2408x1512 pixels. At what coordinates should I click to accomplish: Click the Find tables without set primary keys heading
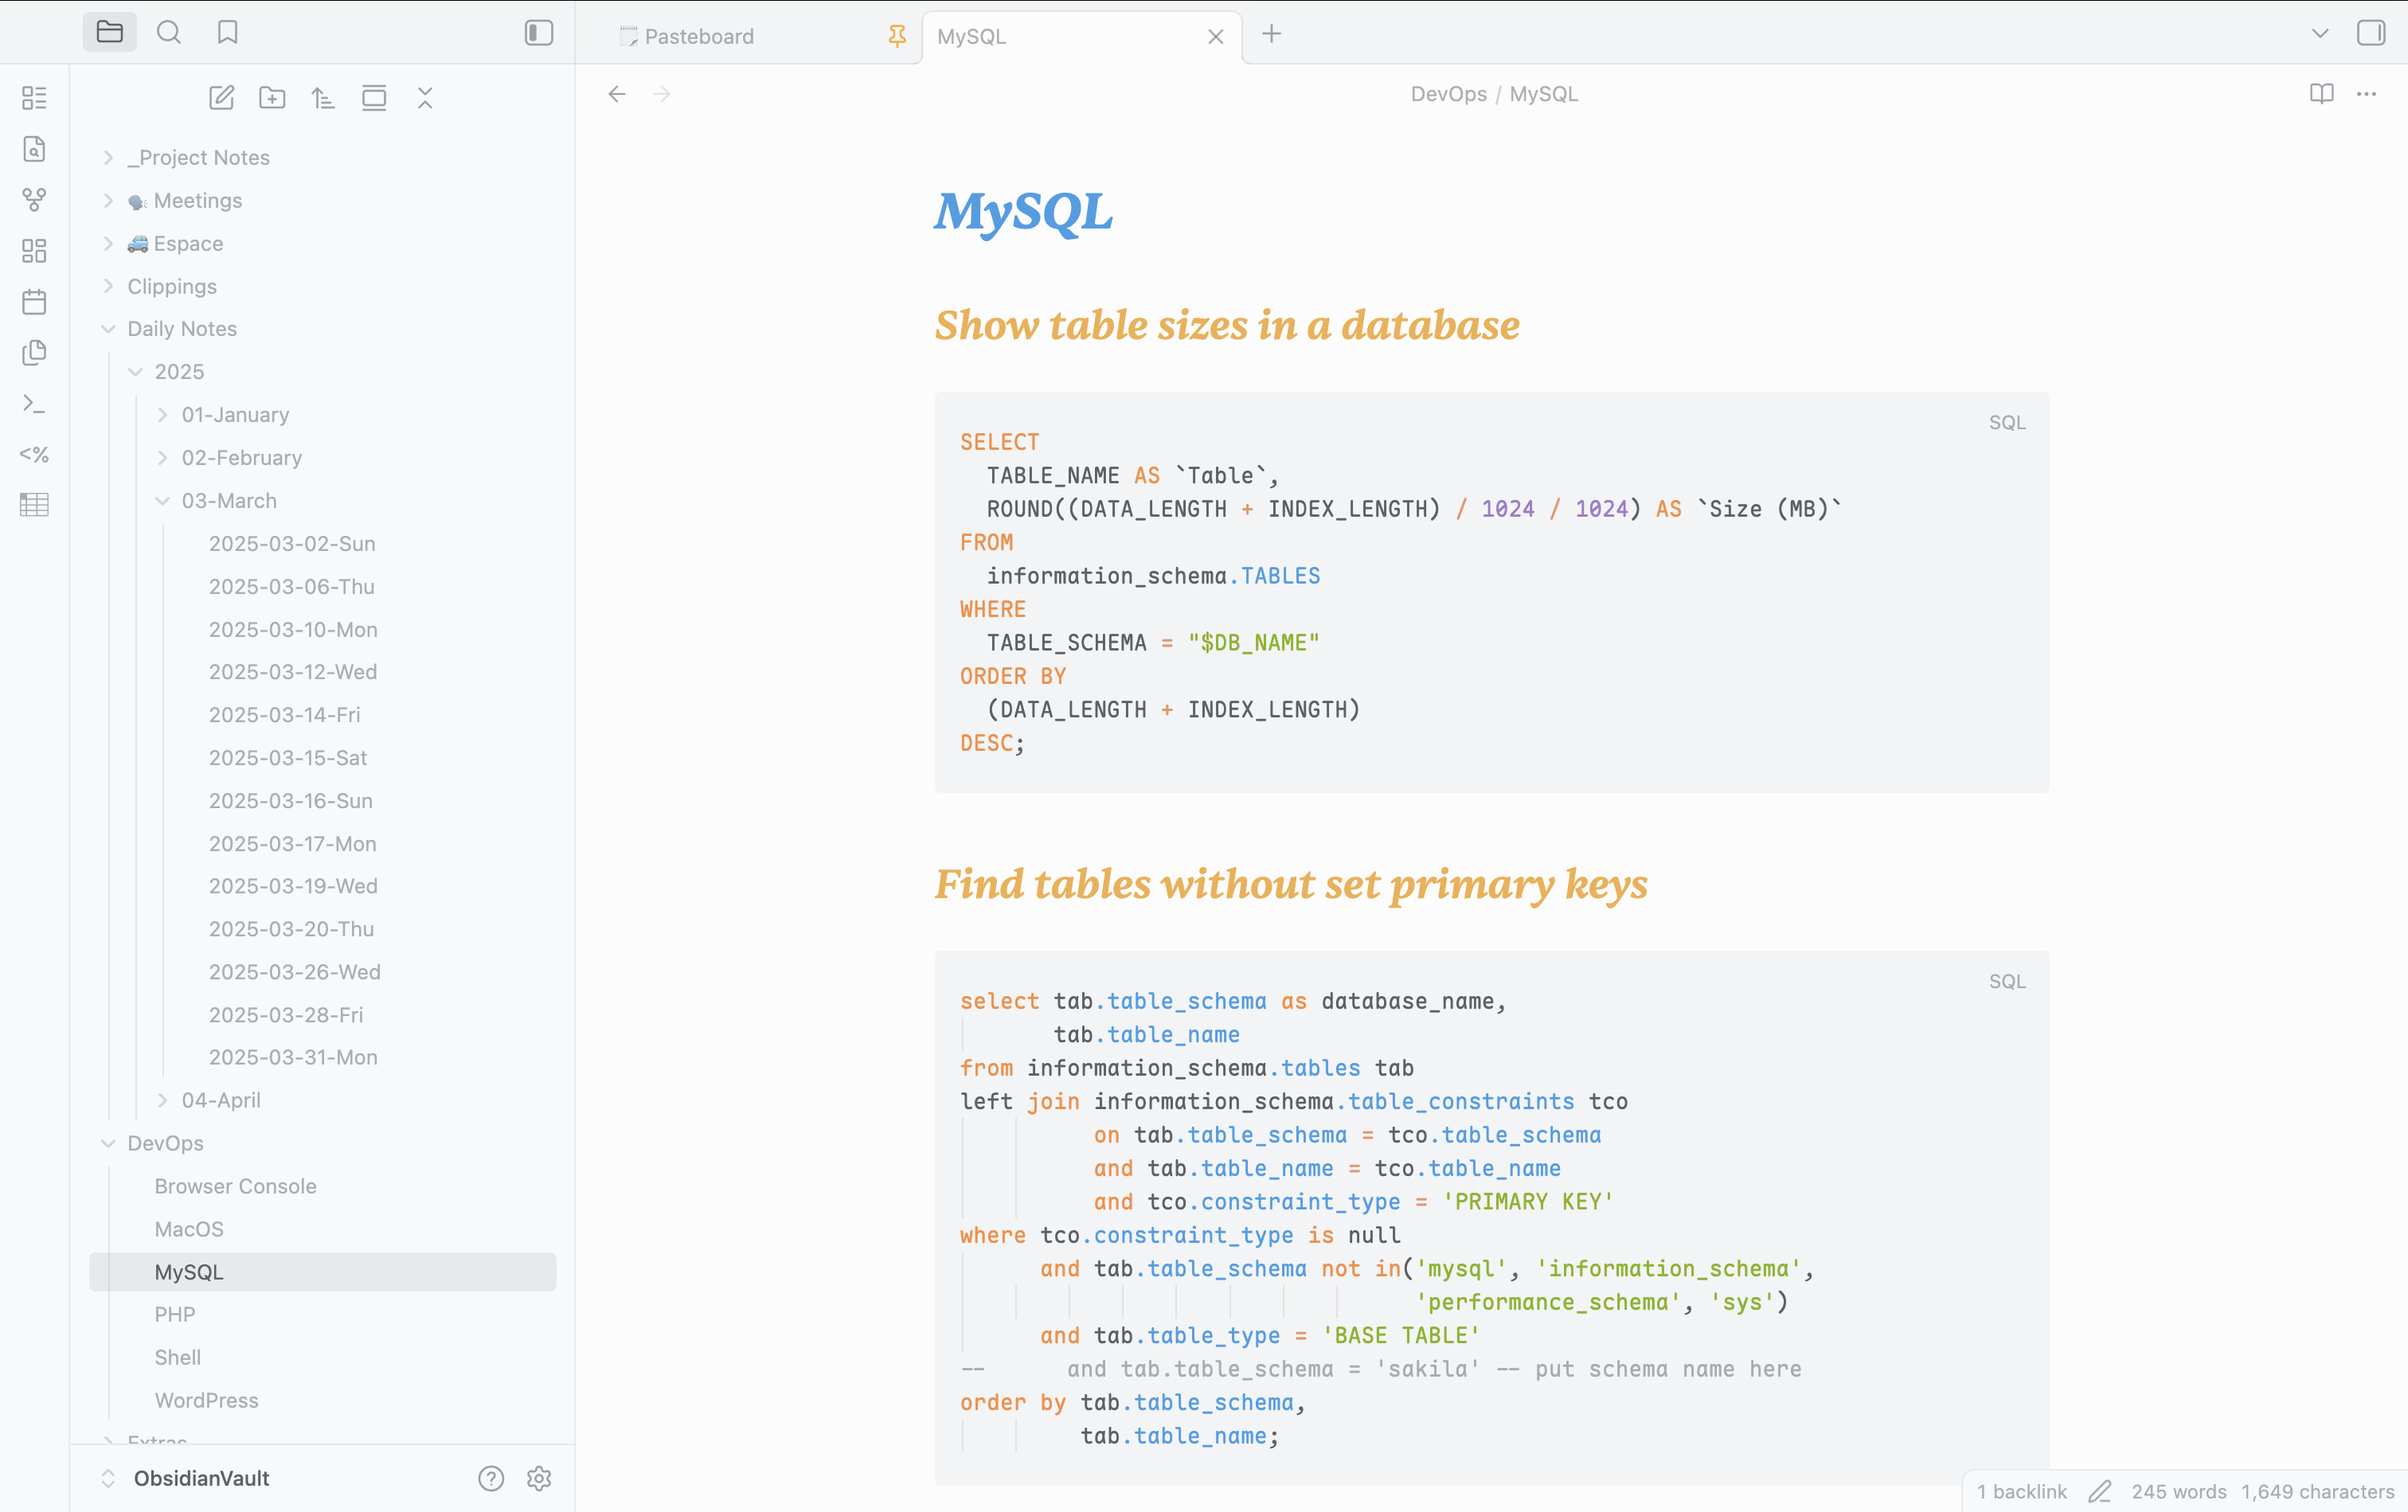(x=1291, y=885)
